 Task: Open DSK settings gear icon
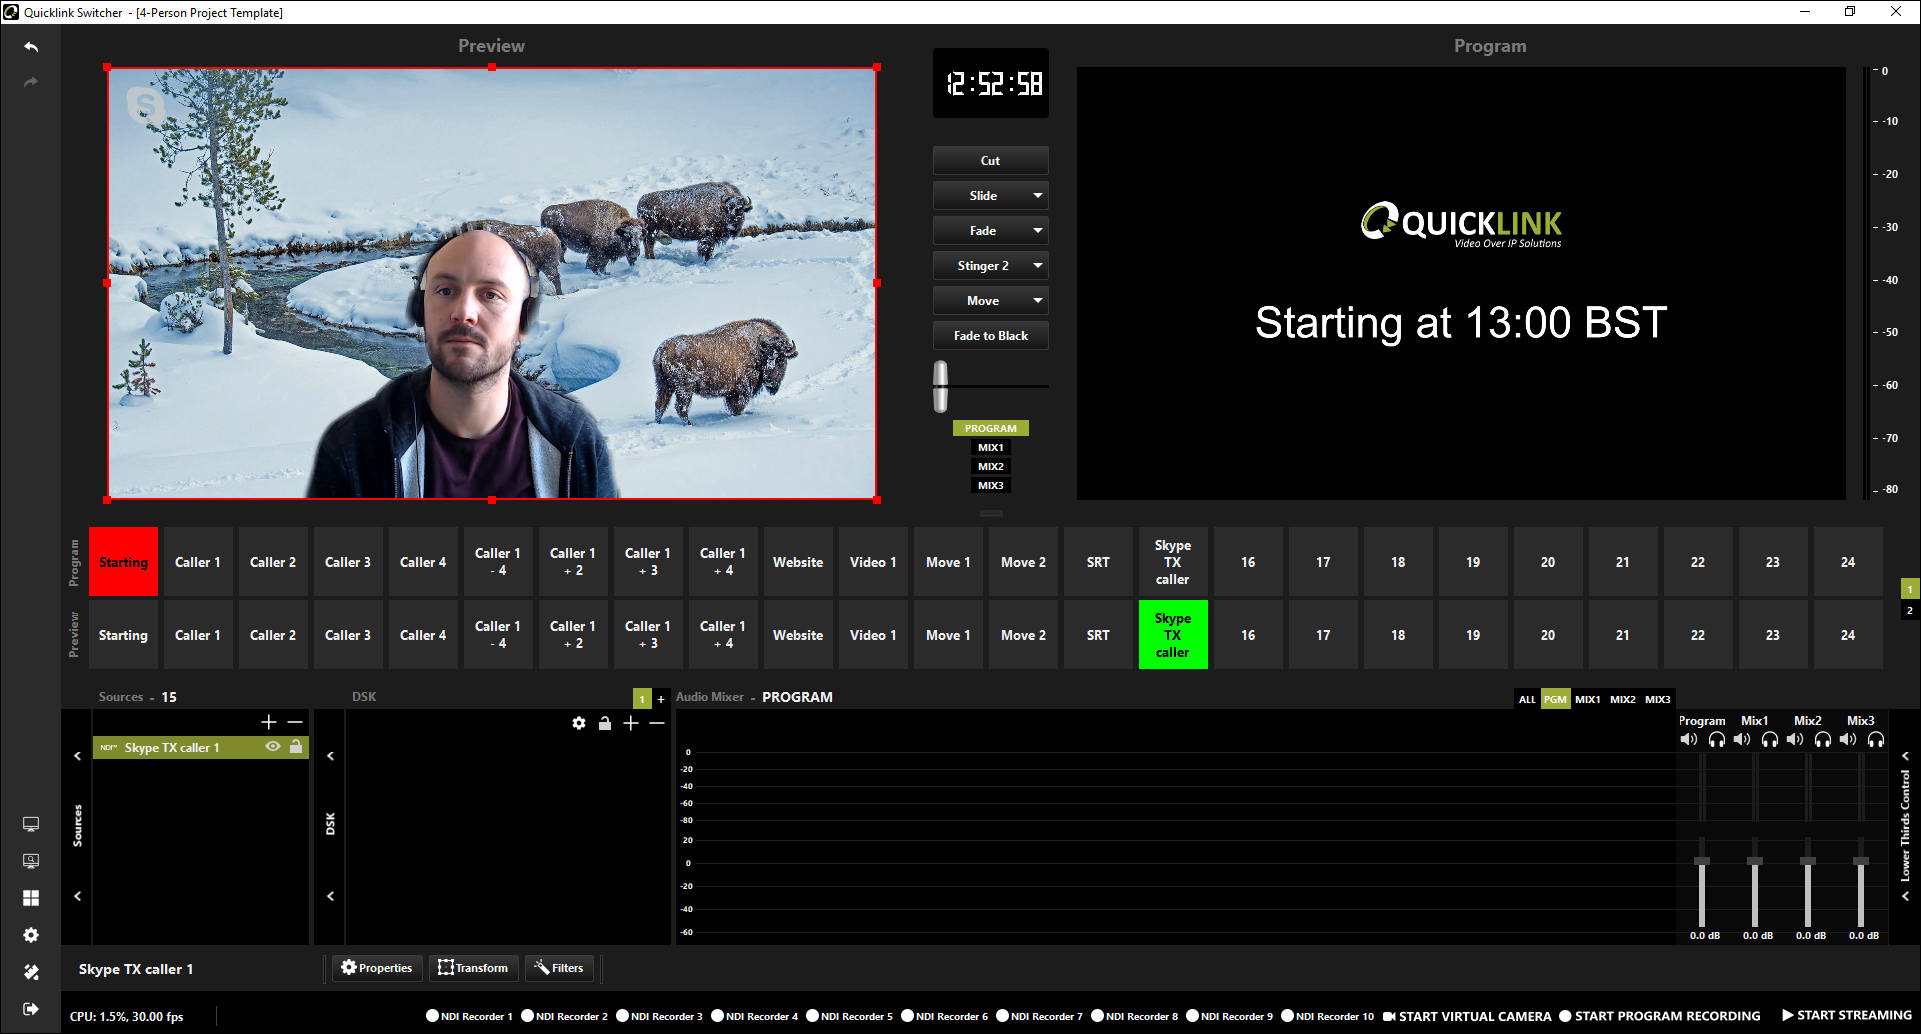(x=579, y=723)
